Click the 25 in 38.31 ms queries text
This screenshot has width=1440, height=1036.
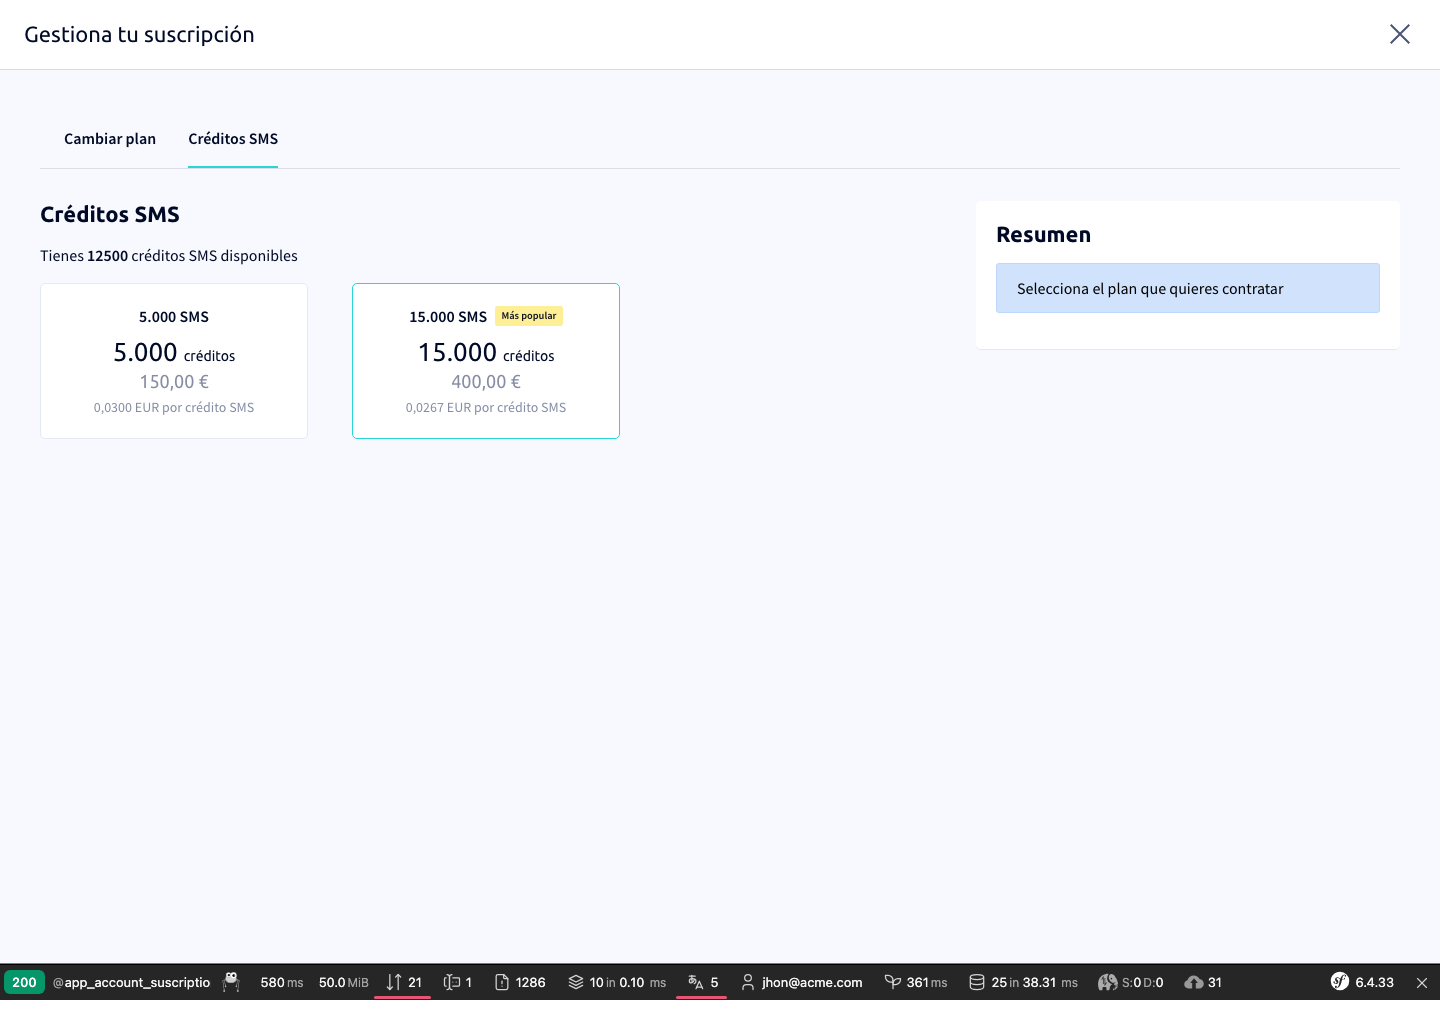tap(1035, 982)
